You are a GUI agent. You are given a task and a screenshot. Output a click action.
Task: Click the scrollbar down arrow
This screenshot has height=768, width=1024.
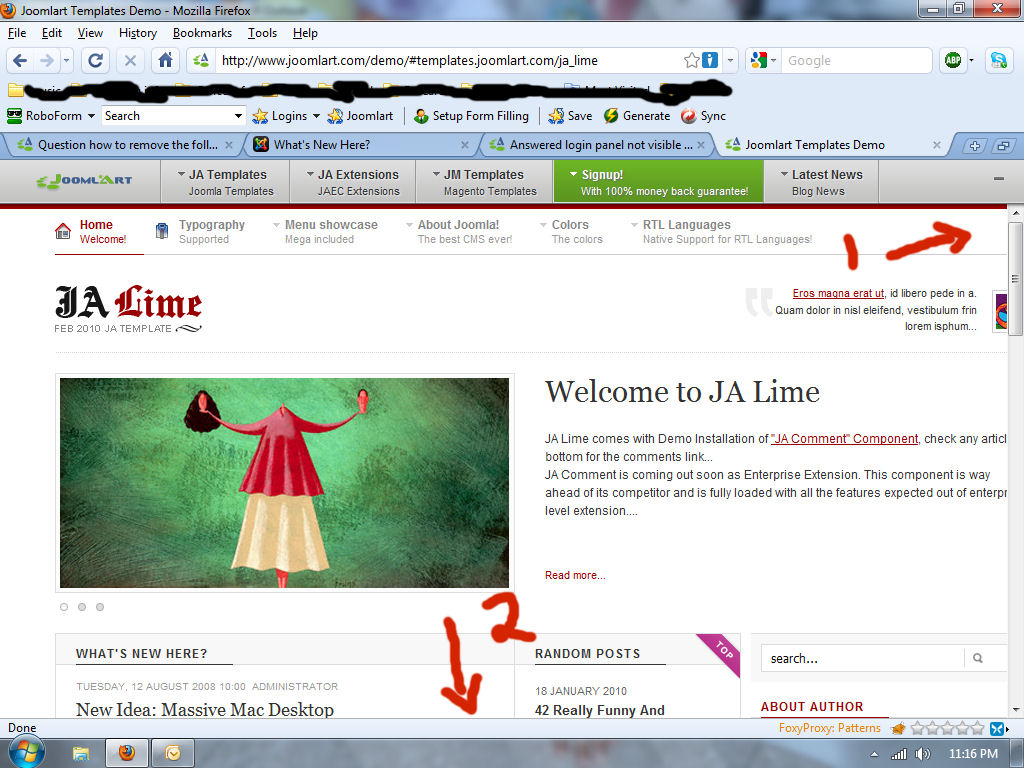pos(1016,710)
